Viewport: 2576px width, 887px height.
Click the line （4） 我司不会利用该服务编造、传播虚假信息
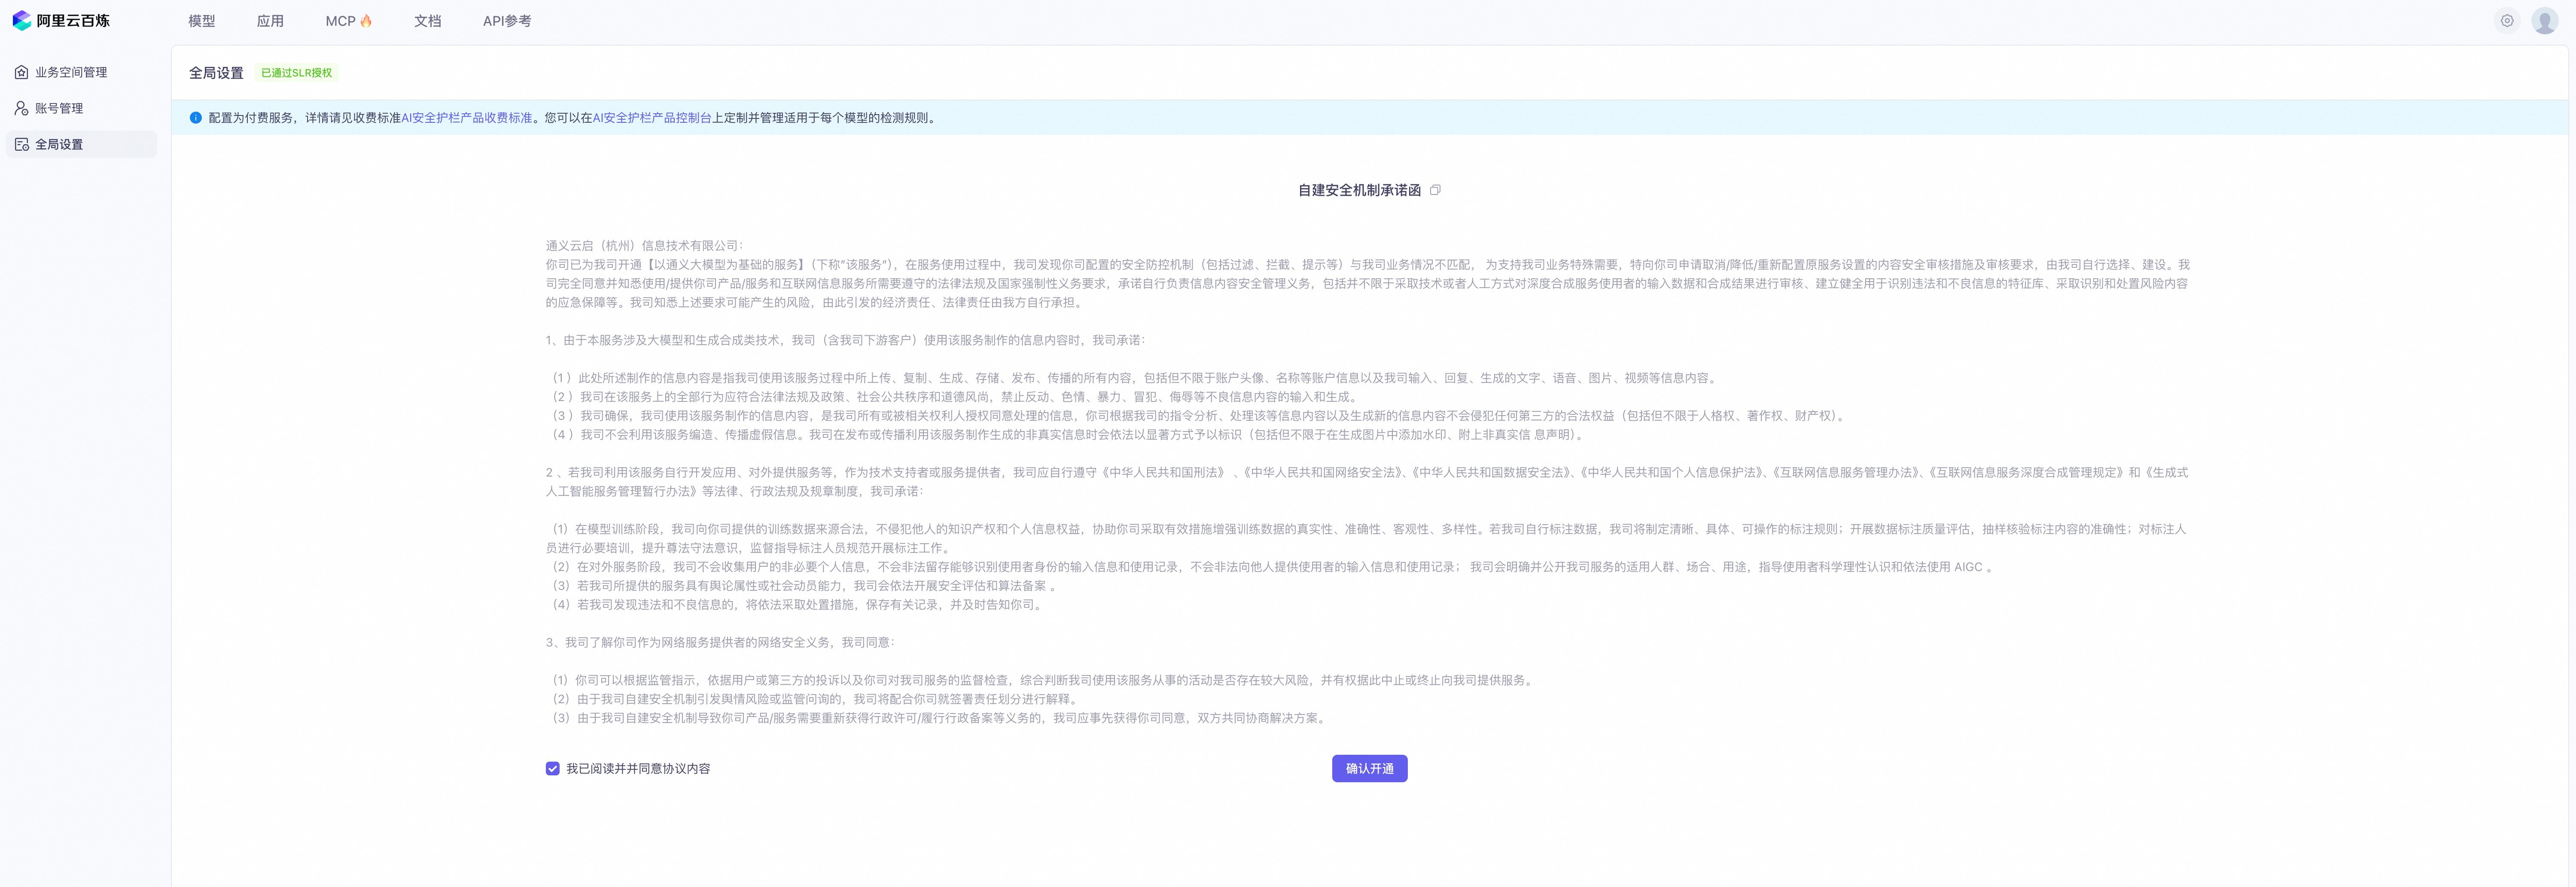tap(1067, 435)
